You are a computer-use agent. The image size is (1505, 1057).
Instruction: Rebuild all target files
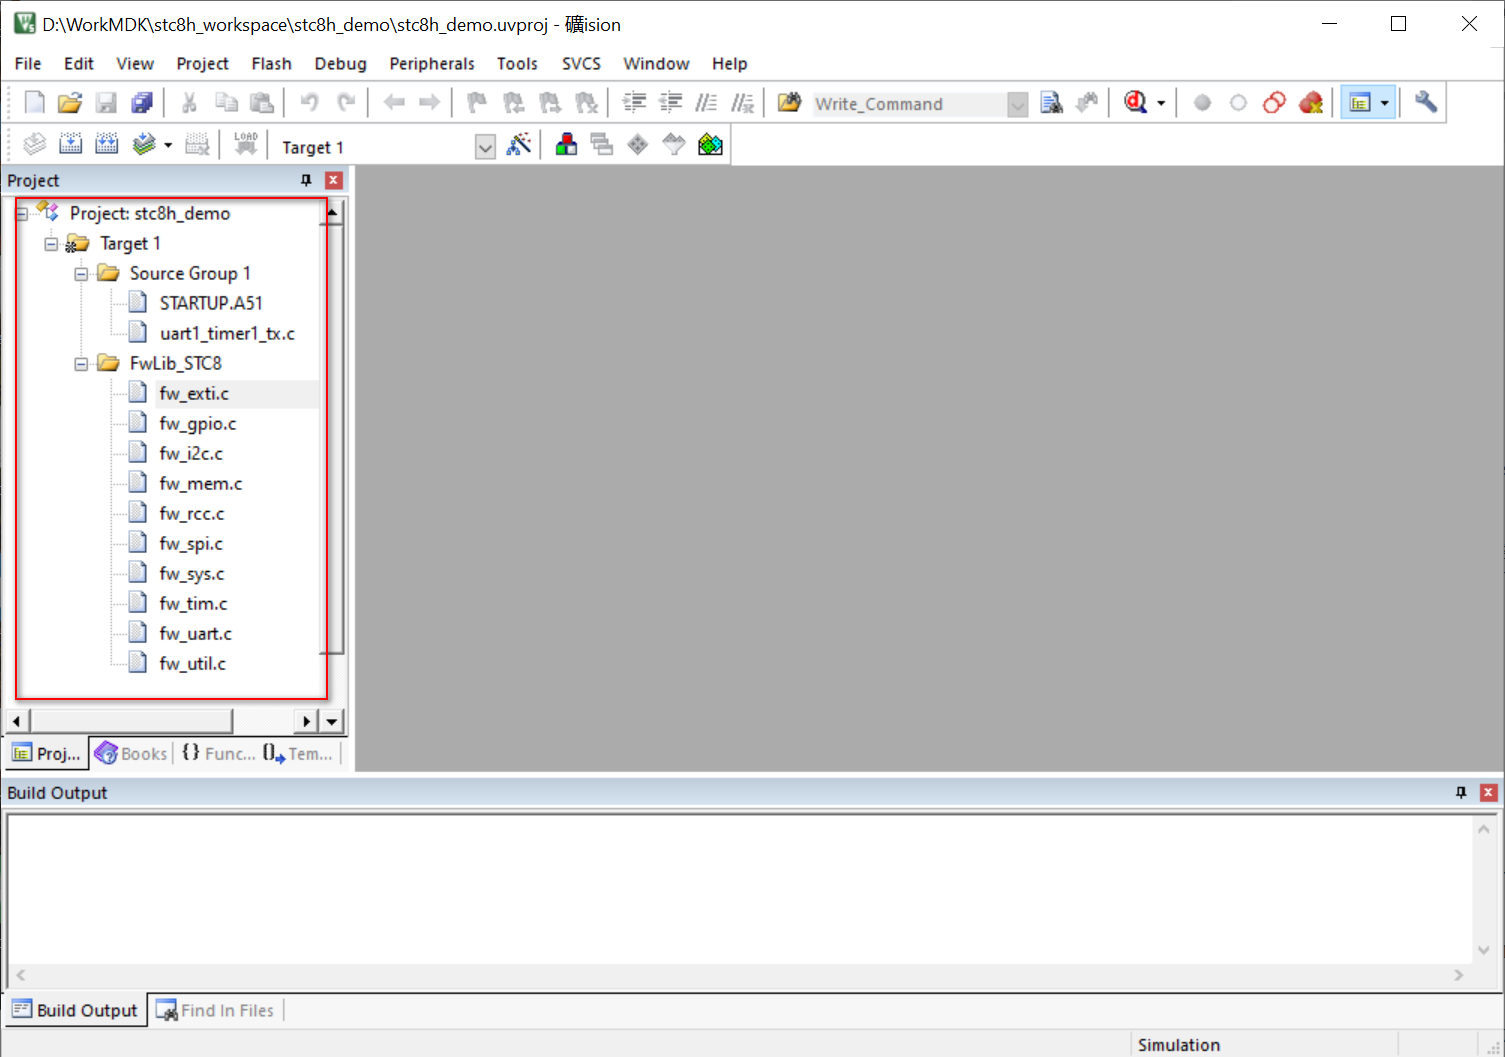point(106,143)
